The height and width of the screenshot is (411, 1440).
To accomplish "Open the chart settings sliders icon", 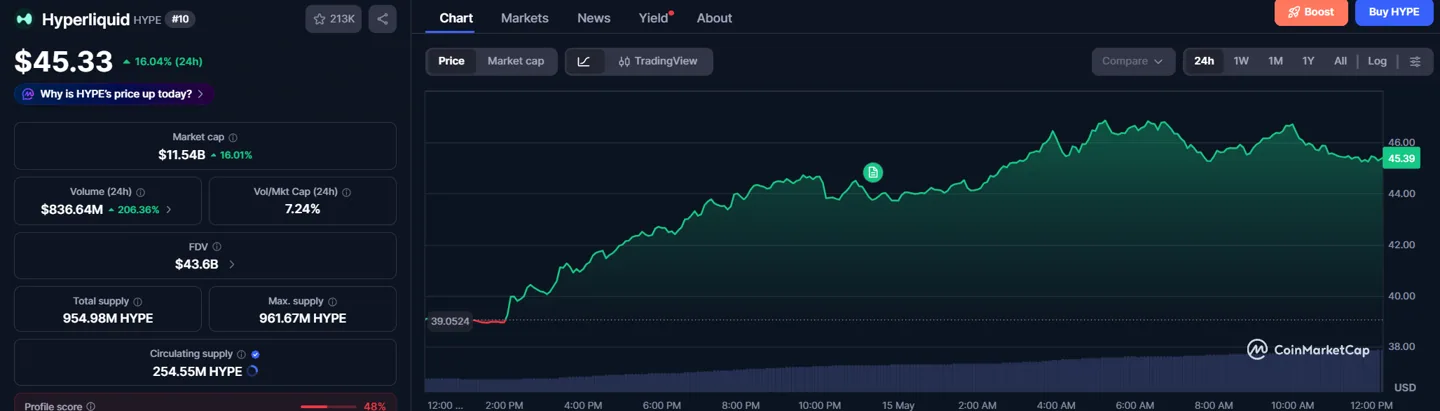I will [1415, 61].
